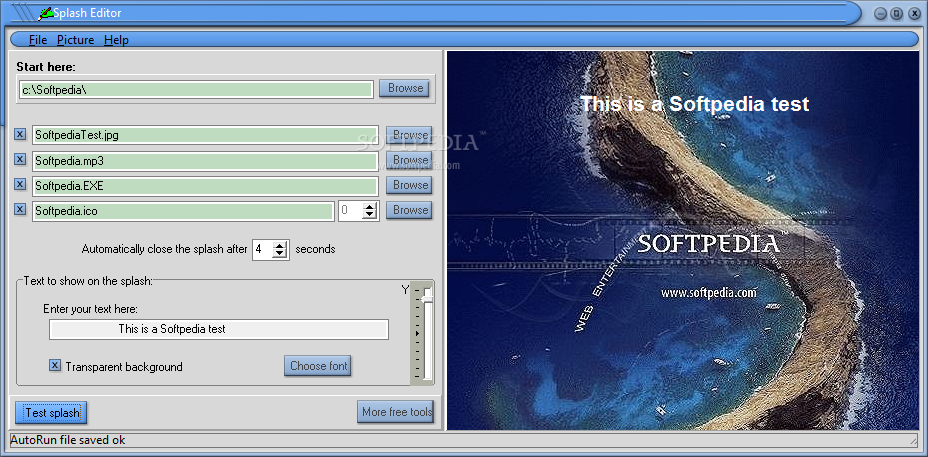Open the File menu
The height and width of the screenshot is (457, 928).
(38, 40)
